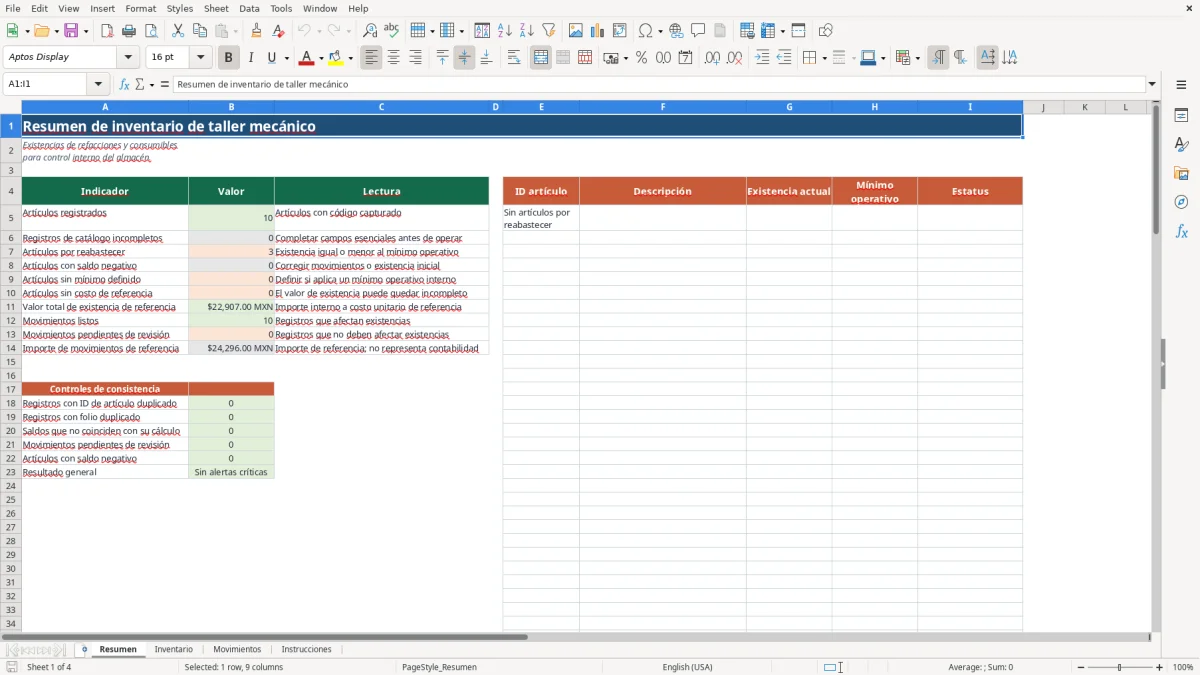Toggle Print Preview

[x=151, y=31]
